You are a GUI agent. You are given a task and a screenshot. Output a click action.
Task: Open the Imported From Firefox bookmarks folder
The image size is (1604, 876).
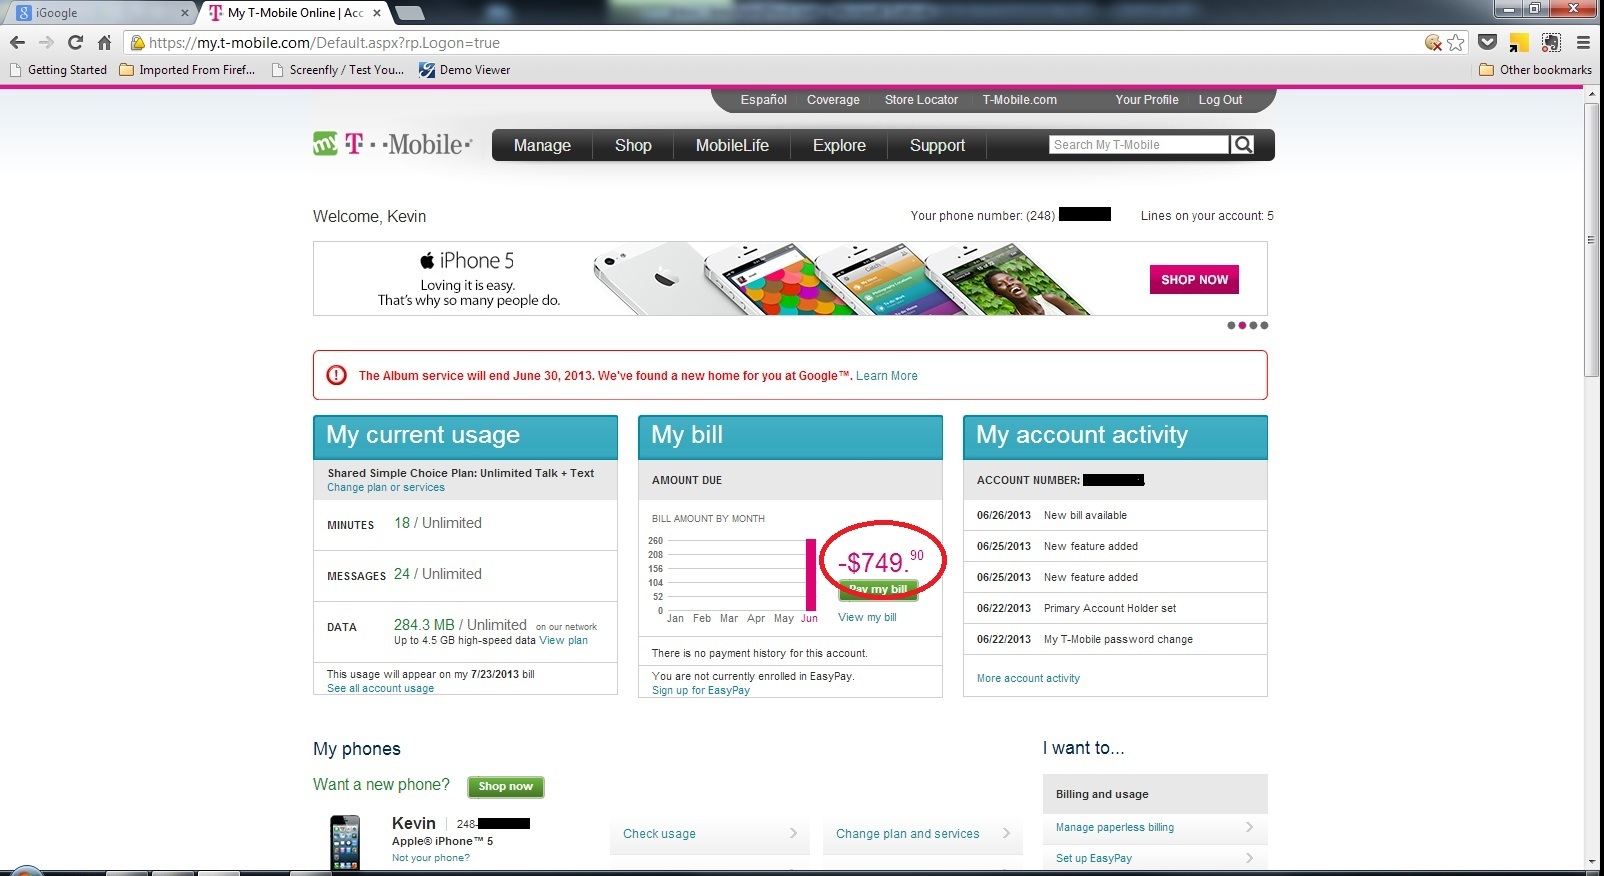click(x=187, y=70)
